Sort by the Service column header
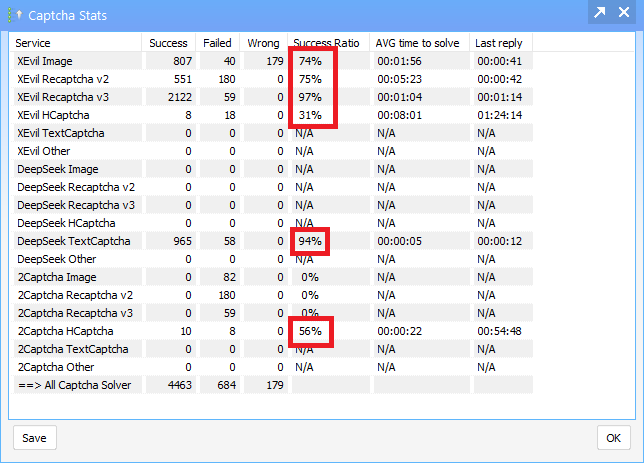644x463 pixels. (x=75, y=43)
